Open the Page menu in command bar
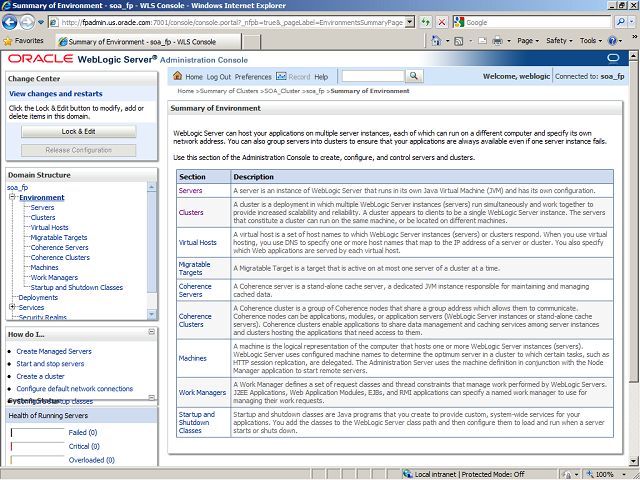This screenshot has width=640, height=480. click(527, 41)
